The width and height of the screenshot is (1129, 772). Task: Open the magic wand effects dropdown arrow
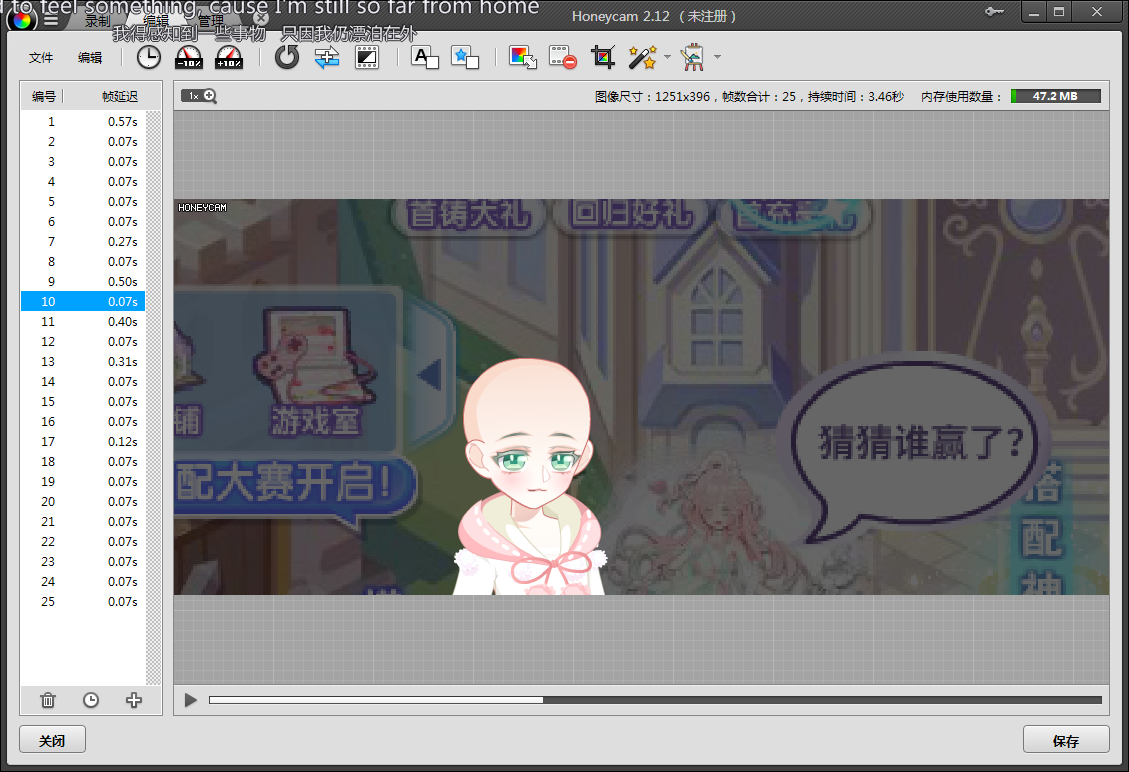(667, 57)
